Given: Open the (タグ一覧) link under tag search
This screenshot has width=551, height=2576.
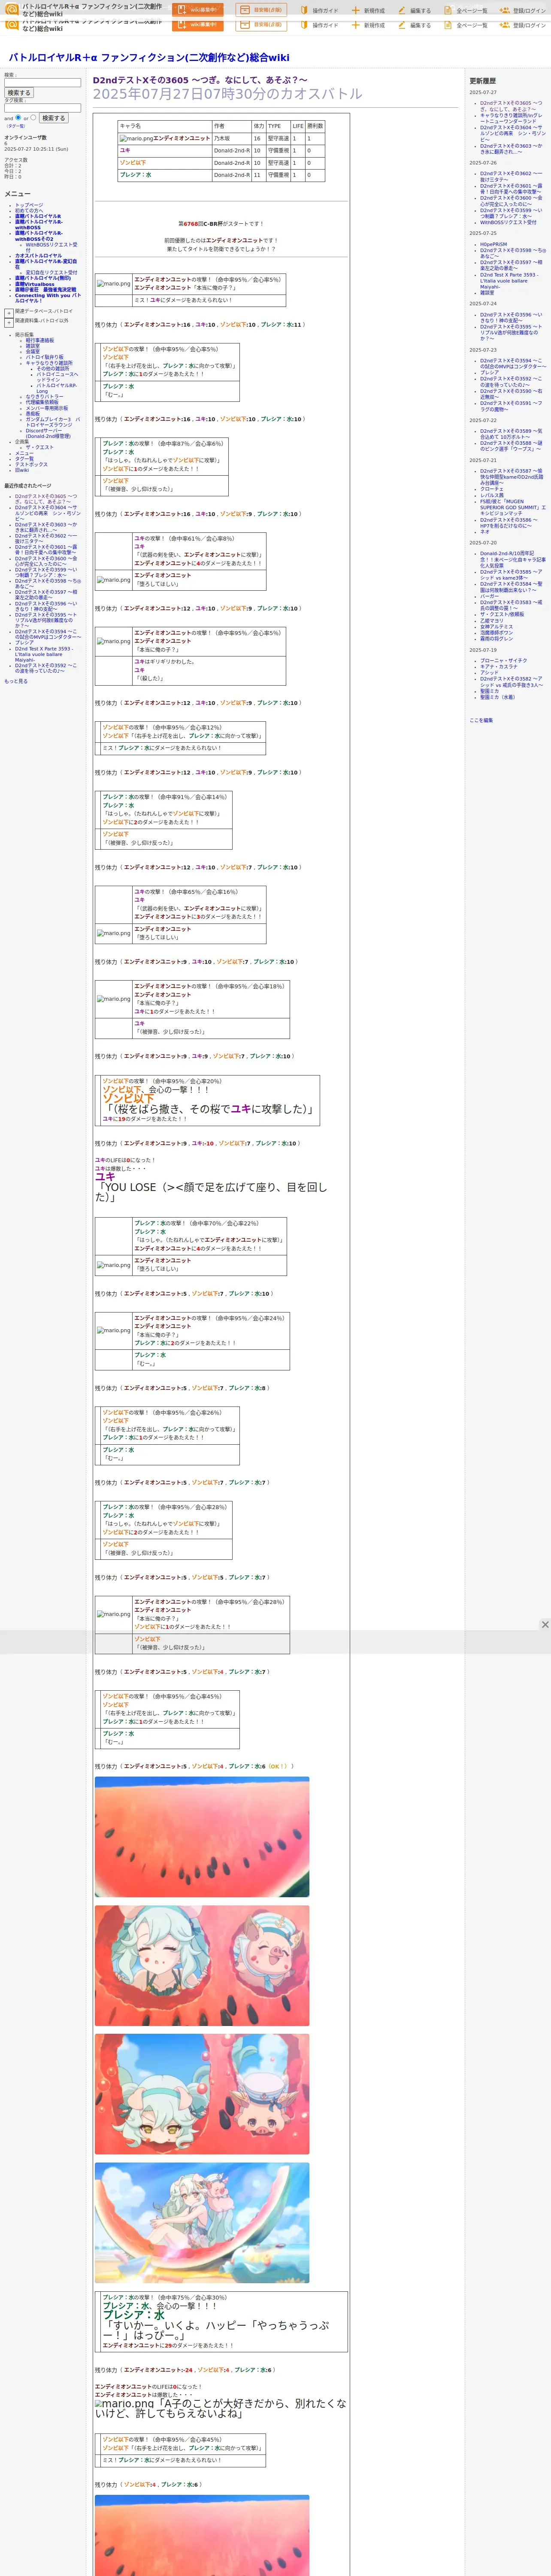Looking at the screenshot, I should coord(16,126).
